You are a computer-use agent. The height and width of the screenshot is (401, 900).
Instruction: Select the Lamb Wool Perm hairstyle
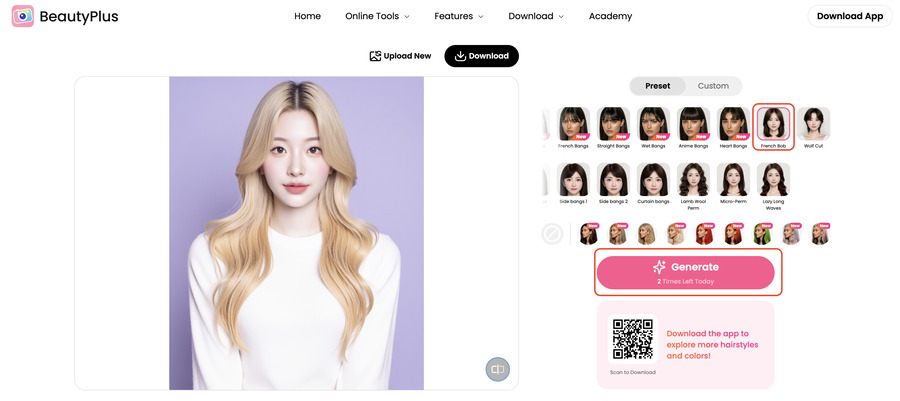693,186
